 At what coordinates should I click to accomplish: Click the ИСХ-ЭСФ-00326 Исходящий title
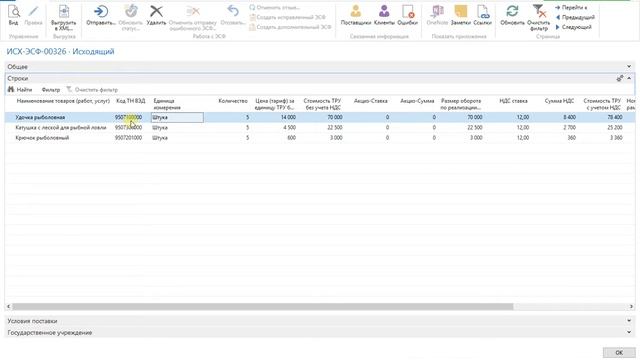pos(60,51)
